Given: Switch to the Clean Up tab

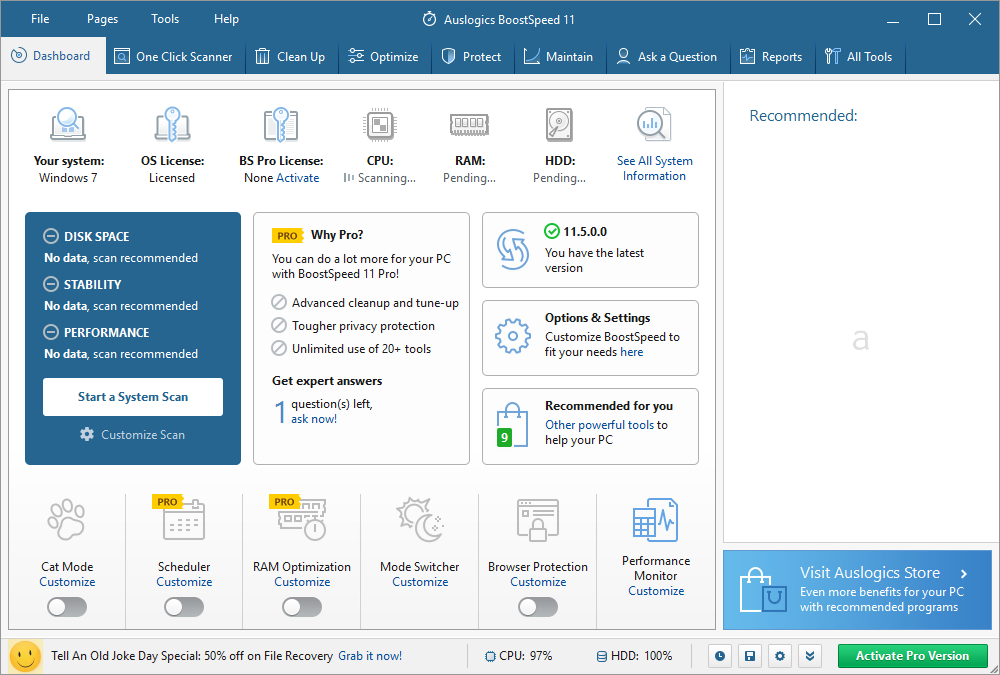Looking at the screenshot, I should click(291, 56).
